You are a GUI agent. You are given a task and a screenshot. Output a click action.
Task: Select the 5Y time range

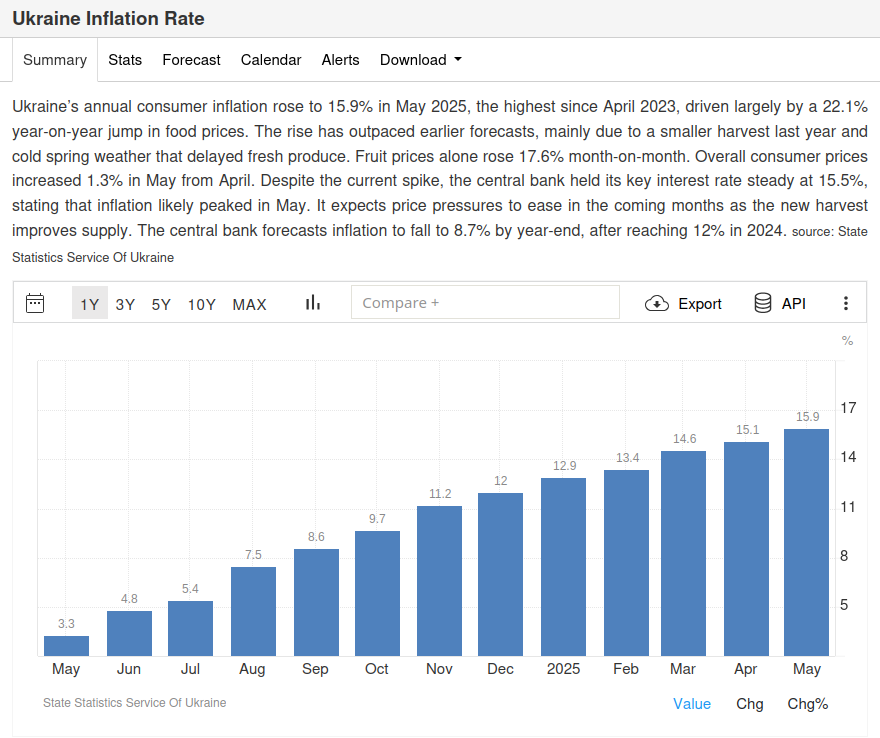(x=161, y=304)
